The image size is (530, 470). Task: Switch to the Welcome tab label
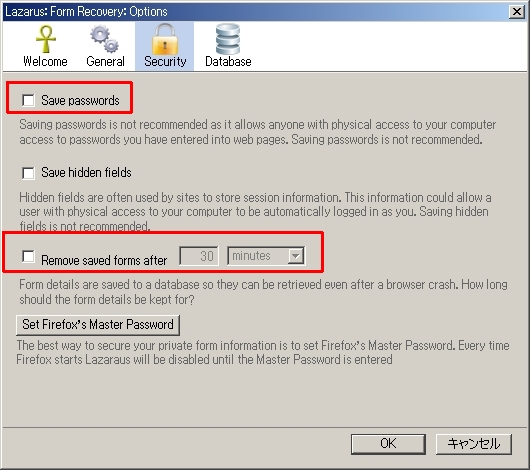coord(45,62)
